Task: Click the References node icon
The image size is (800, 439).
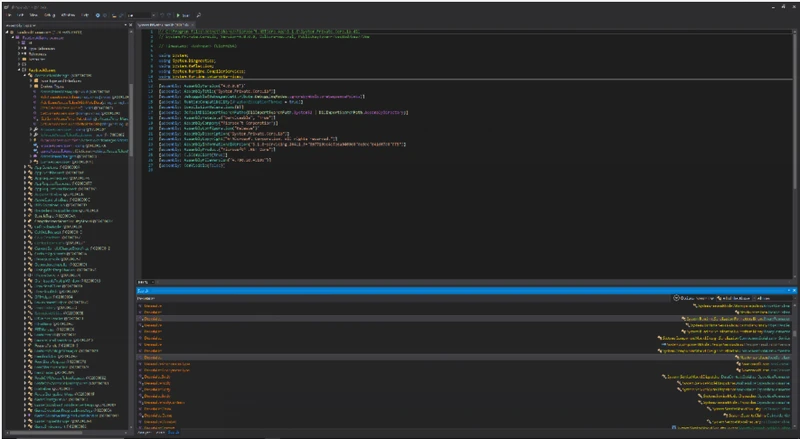Action: click(24, 54)
